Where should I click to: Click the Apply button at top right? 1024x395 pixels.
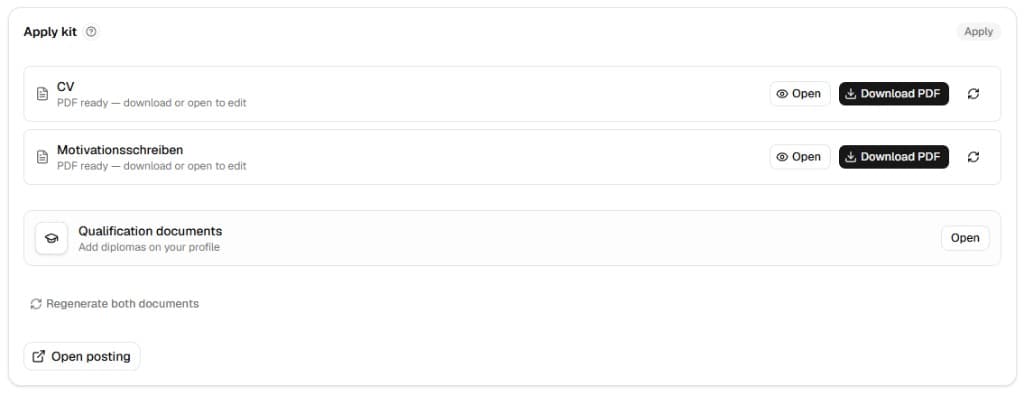tap(978, 31)
